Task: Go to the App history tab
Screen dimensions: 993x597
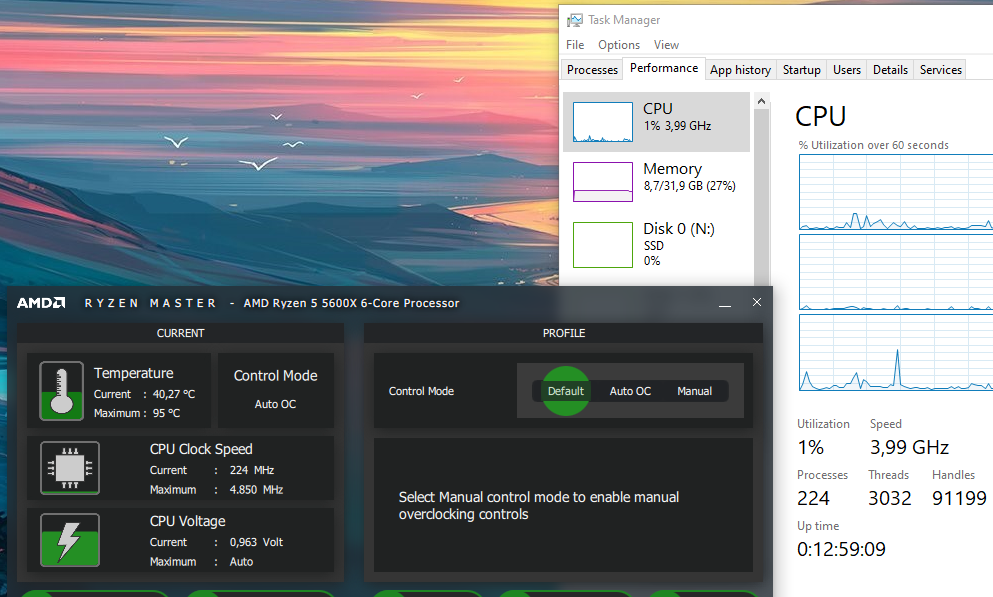Action: [x=740, y=70]
